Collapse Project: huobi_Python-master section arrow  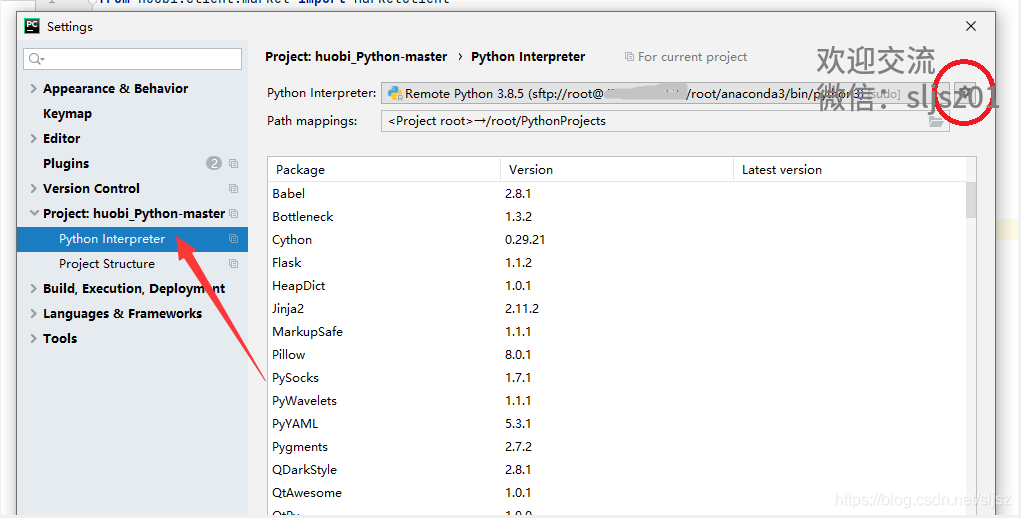33,213
